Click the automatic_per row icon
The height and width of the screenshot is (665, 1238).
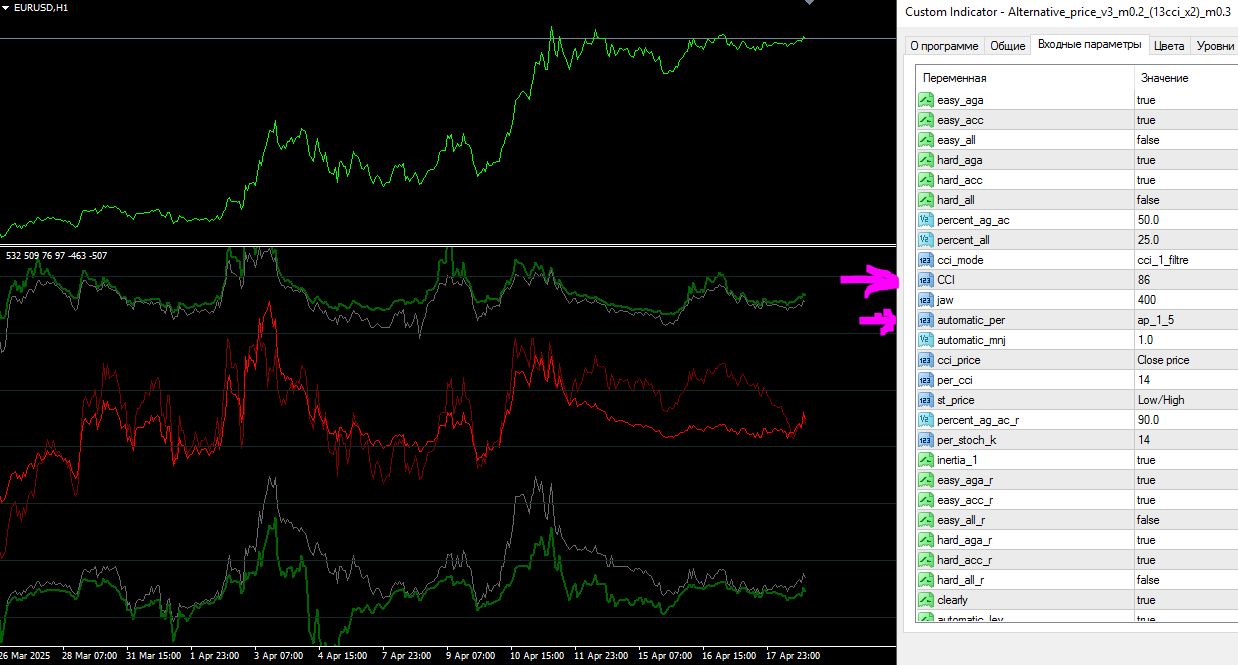(x=926, y=320)
